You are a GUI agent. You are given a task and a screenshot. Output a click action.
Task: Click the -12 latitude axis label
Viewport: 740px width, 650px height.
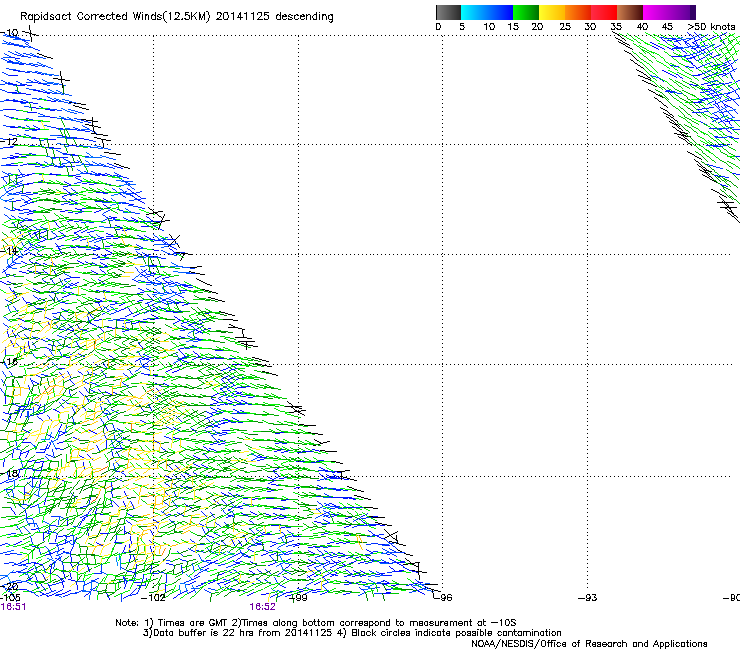click(x=9, y=141)
